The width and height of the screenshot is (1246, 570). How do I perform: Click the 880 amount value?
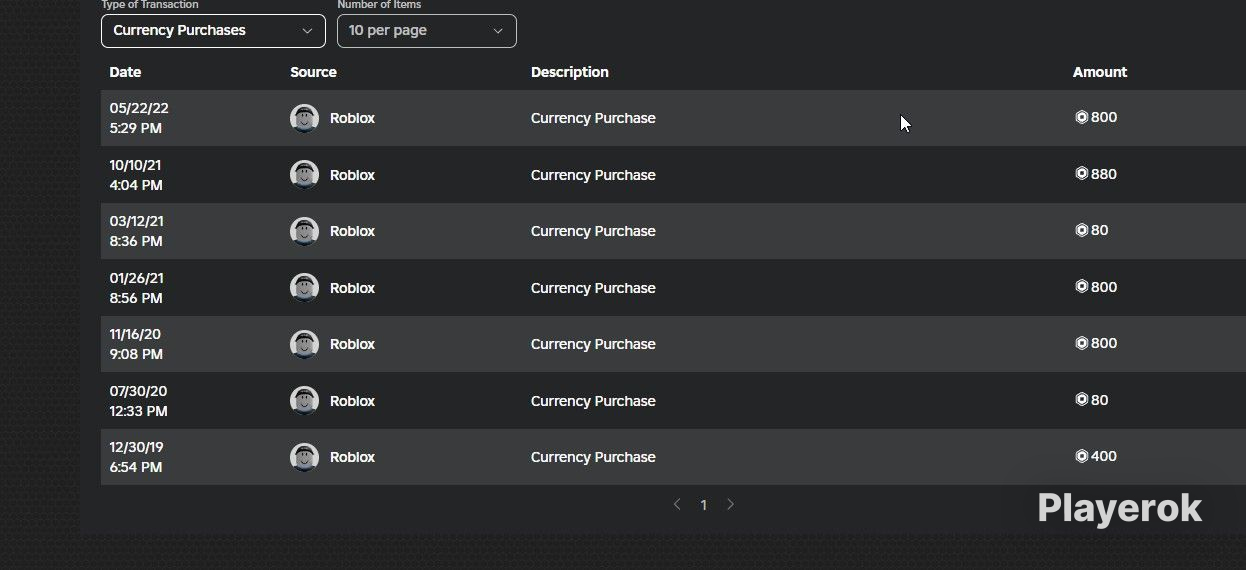coord(1104,174)
